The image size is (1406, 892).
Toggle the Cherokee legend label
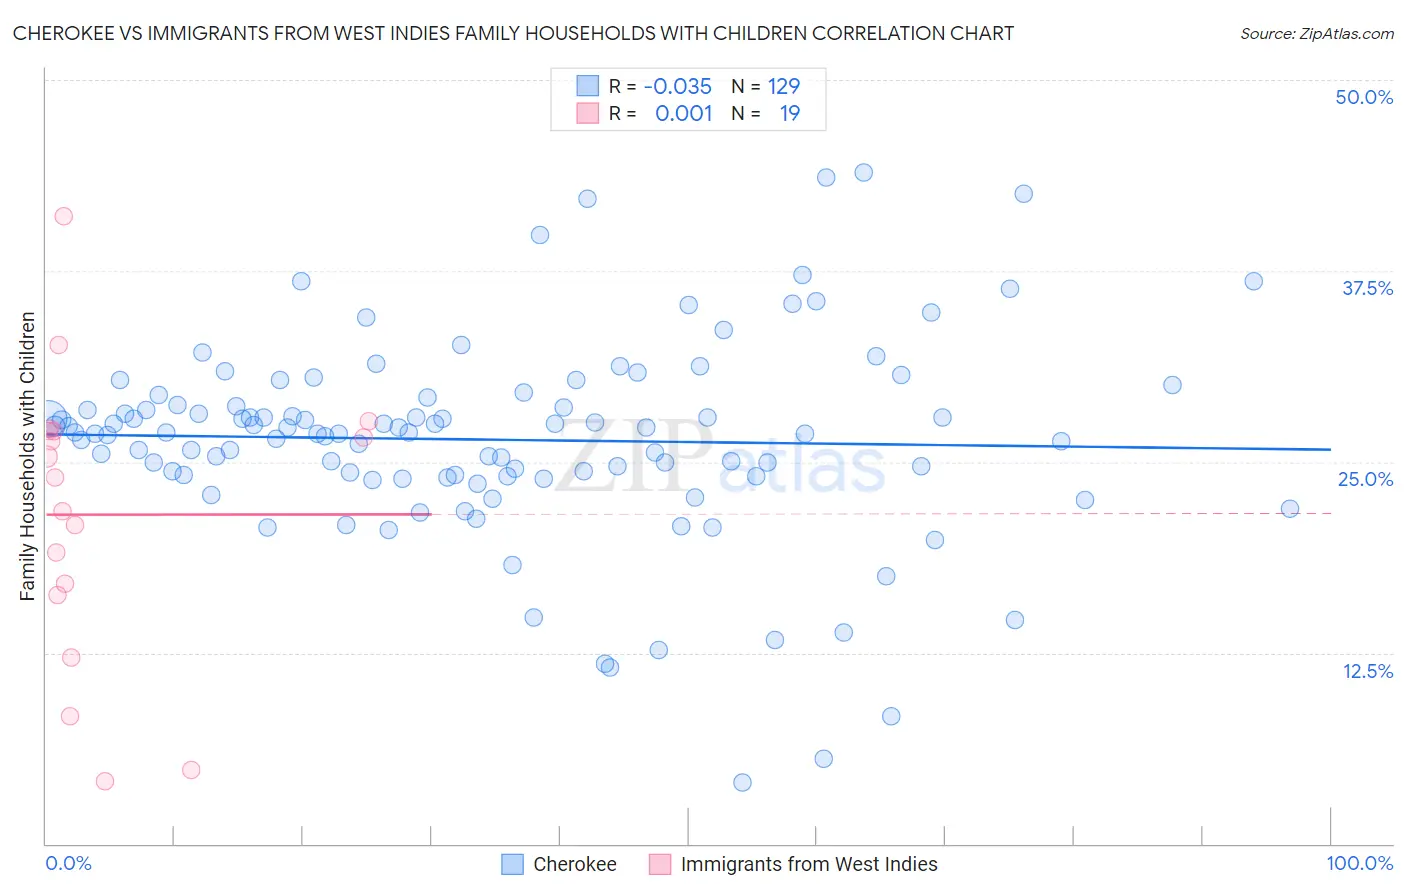point(575,864)
